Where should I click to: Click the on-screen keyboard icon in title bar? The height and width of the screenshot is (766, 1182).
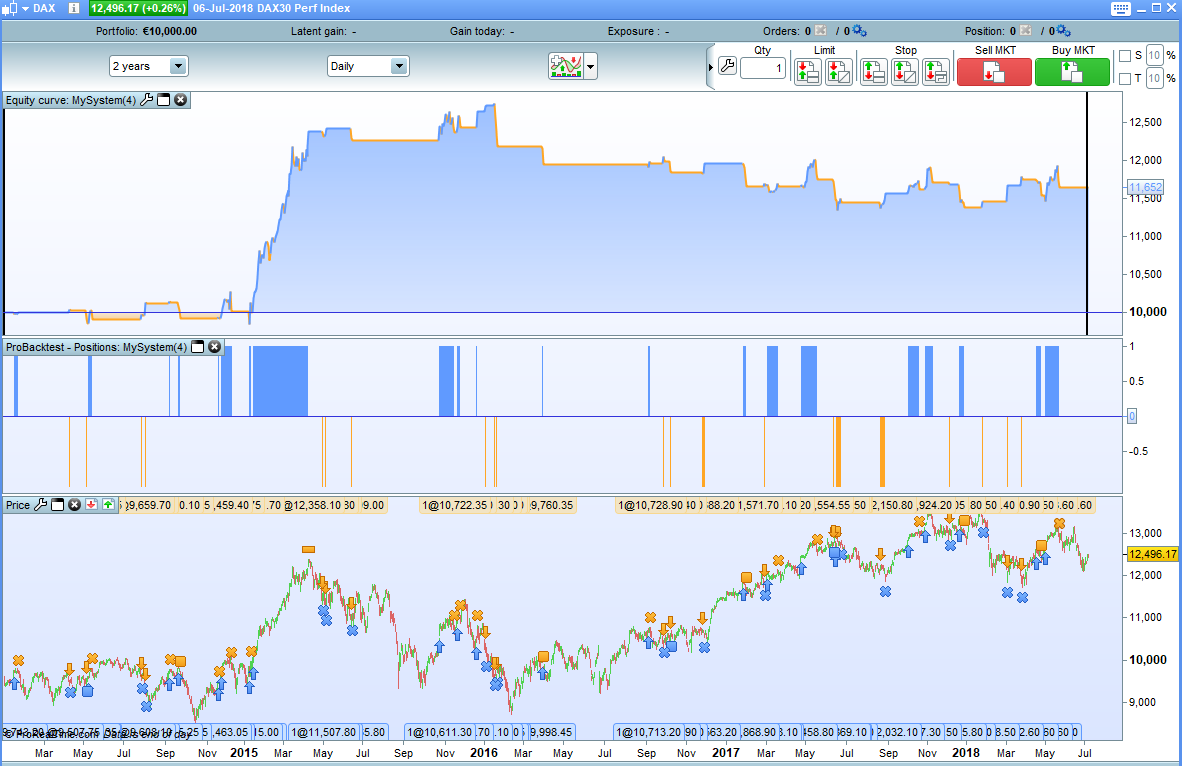tap(1120, 8)
